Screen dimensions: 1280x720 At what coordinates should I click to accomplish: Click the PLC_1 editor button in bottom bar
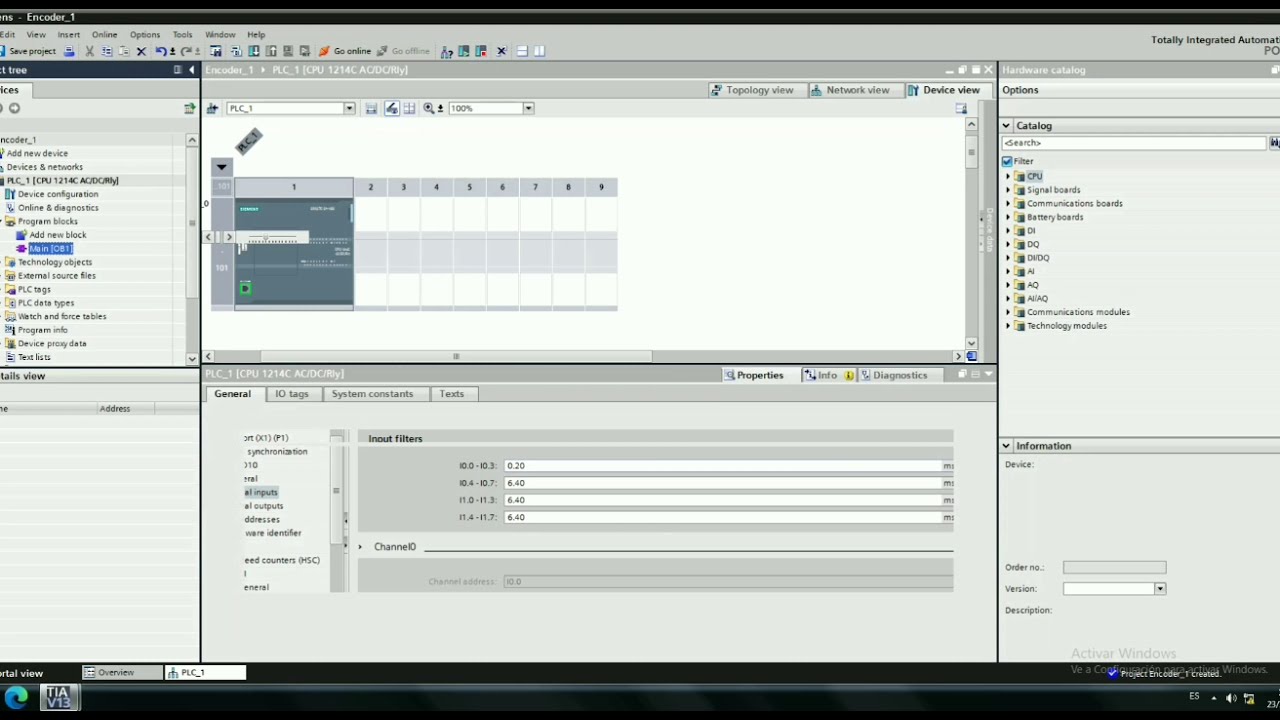[205, 673]
